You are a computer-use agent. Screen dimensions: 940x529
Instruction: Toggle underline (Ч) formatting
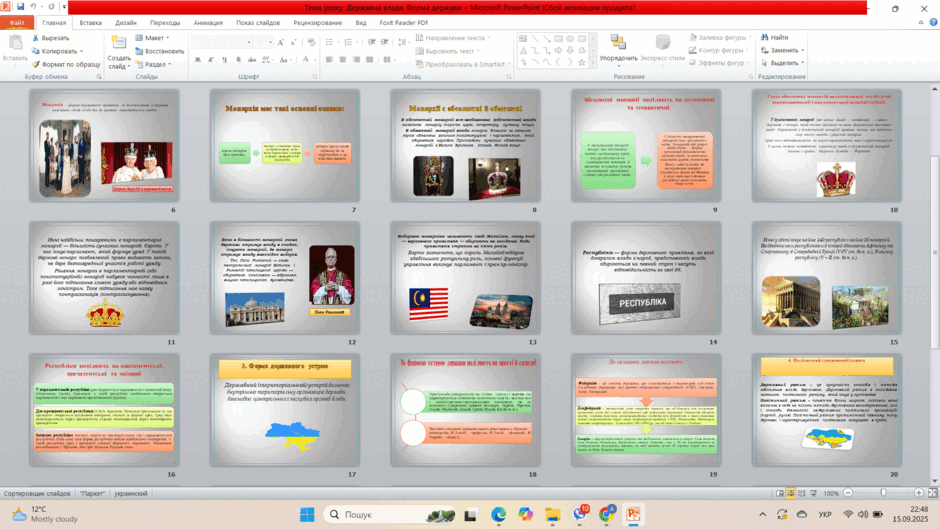(x=224, y=59)
